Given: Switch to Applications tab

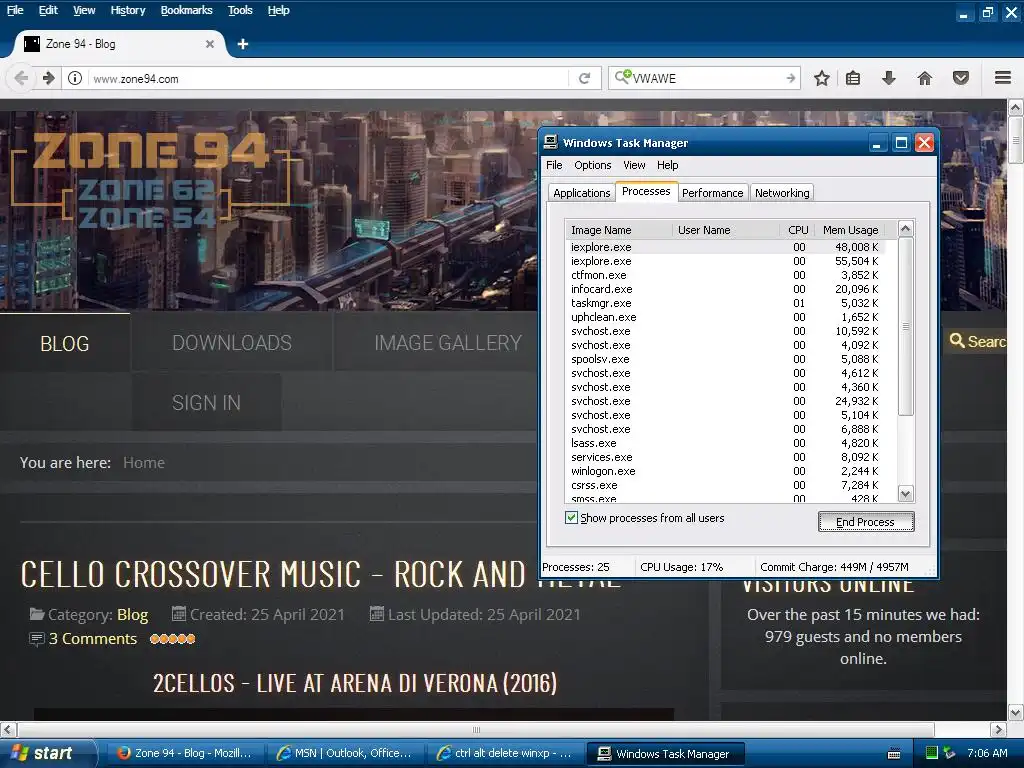Looking at the screenshot, I should (x=581, y=193).
